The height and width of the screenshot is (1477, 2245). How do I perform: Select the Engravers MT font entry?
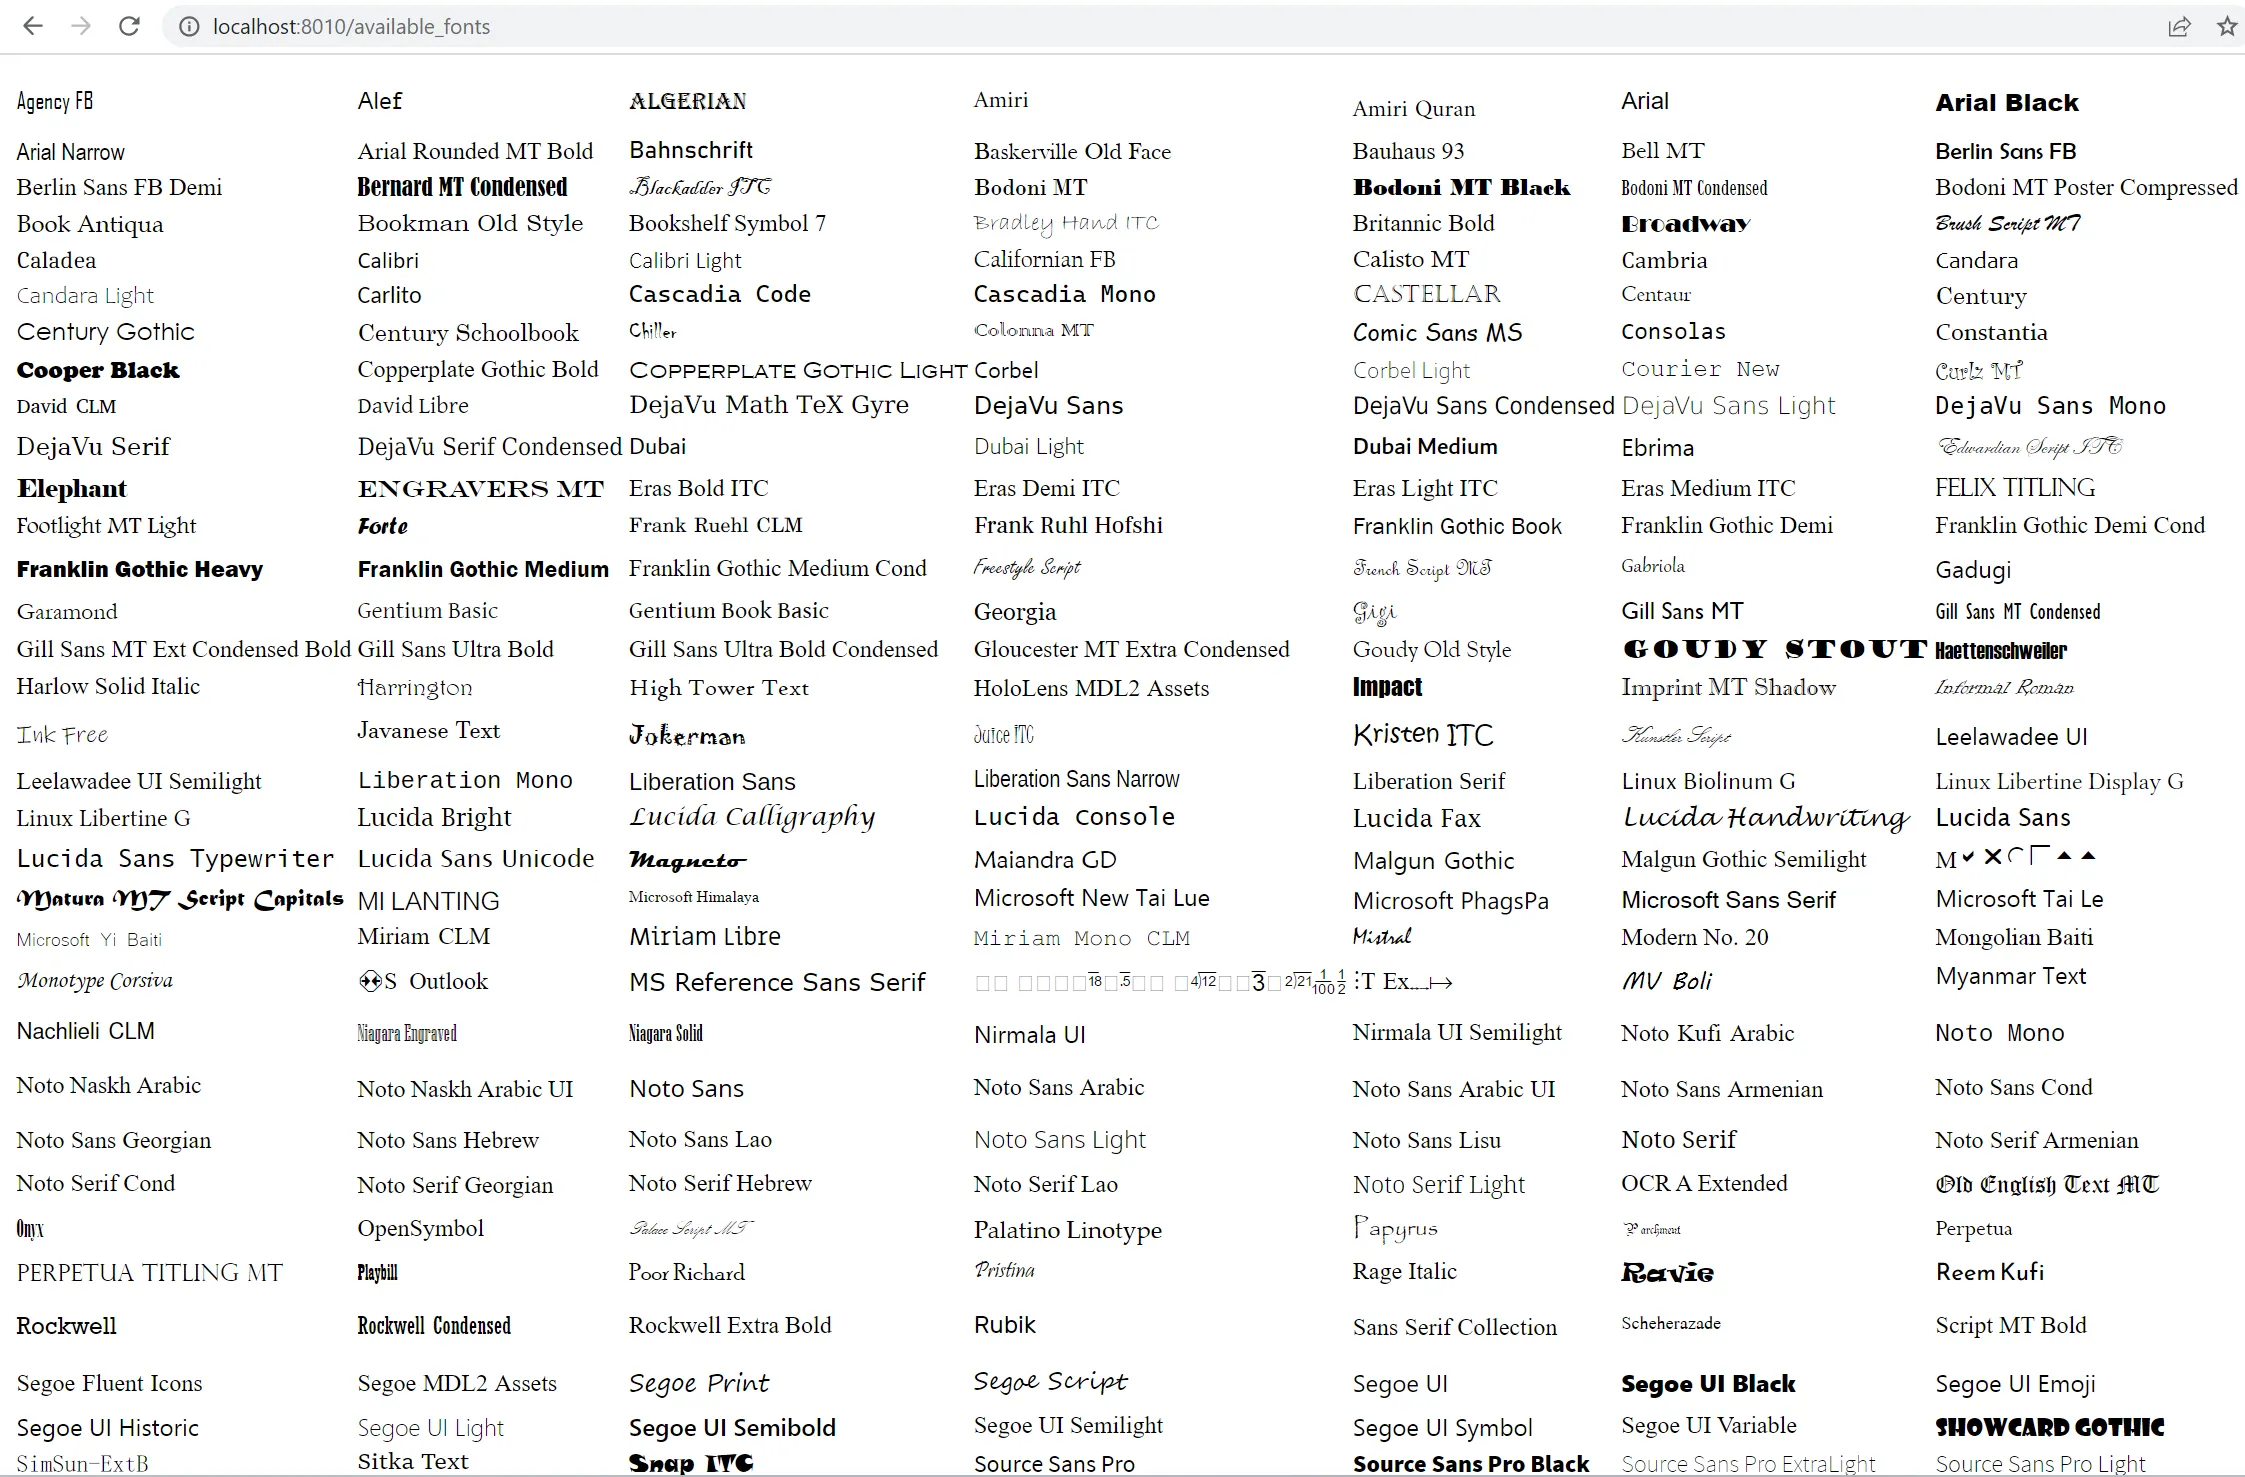[481, 488]
